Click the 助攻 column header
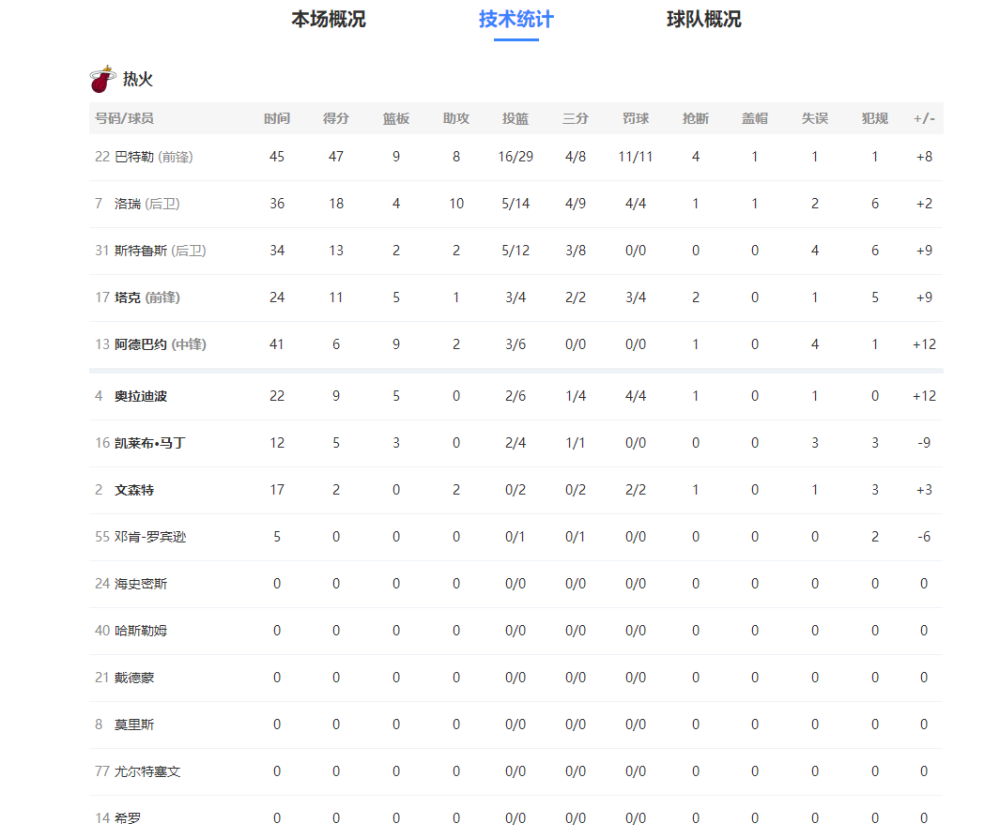The width and height of the screenshot is (1000, 839). tap(456, 119)
